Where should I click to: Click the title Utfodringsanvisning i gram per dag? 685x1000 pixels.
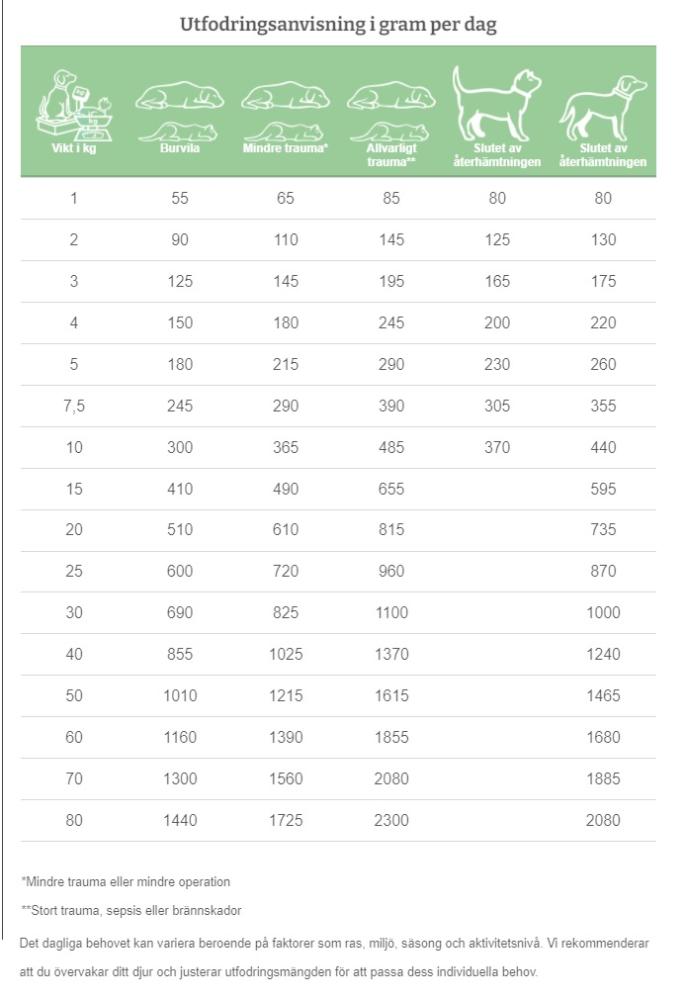coord(338,25)
